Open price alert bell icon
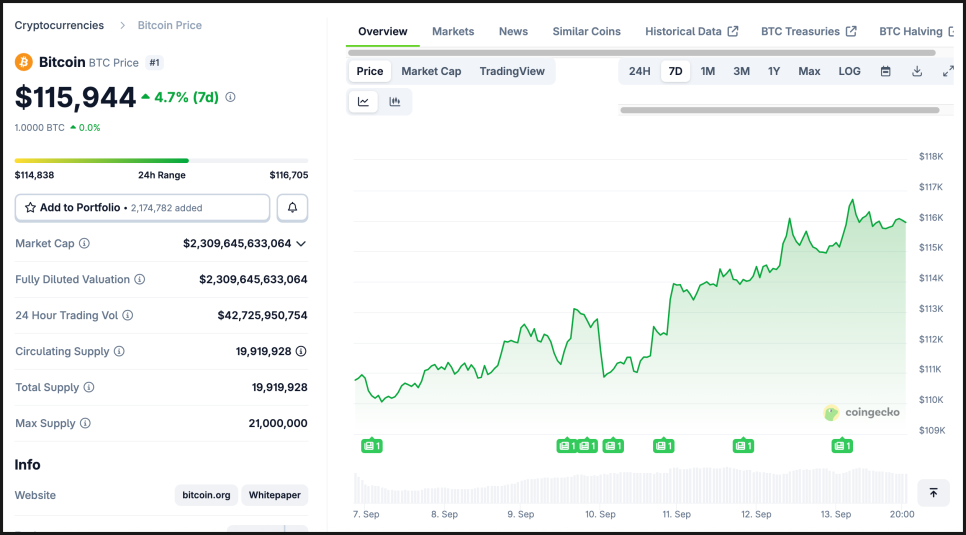The image size is (966, 535). (292, 208)
